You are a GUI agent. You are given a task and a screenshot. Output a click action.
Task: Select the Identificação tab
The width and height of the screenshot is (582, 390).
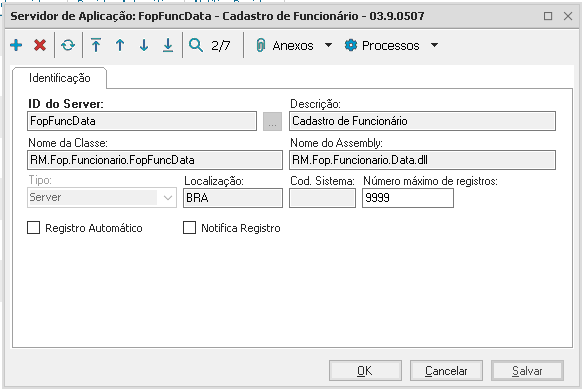click(x=59, y=78)
